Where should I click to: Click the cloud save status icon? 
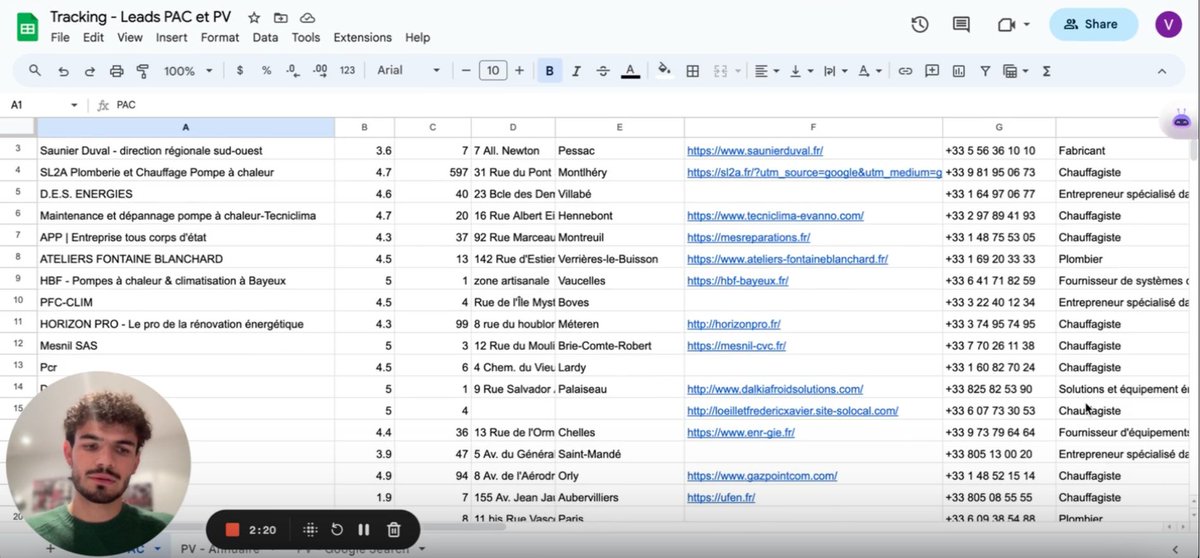[308, 18]
